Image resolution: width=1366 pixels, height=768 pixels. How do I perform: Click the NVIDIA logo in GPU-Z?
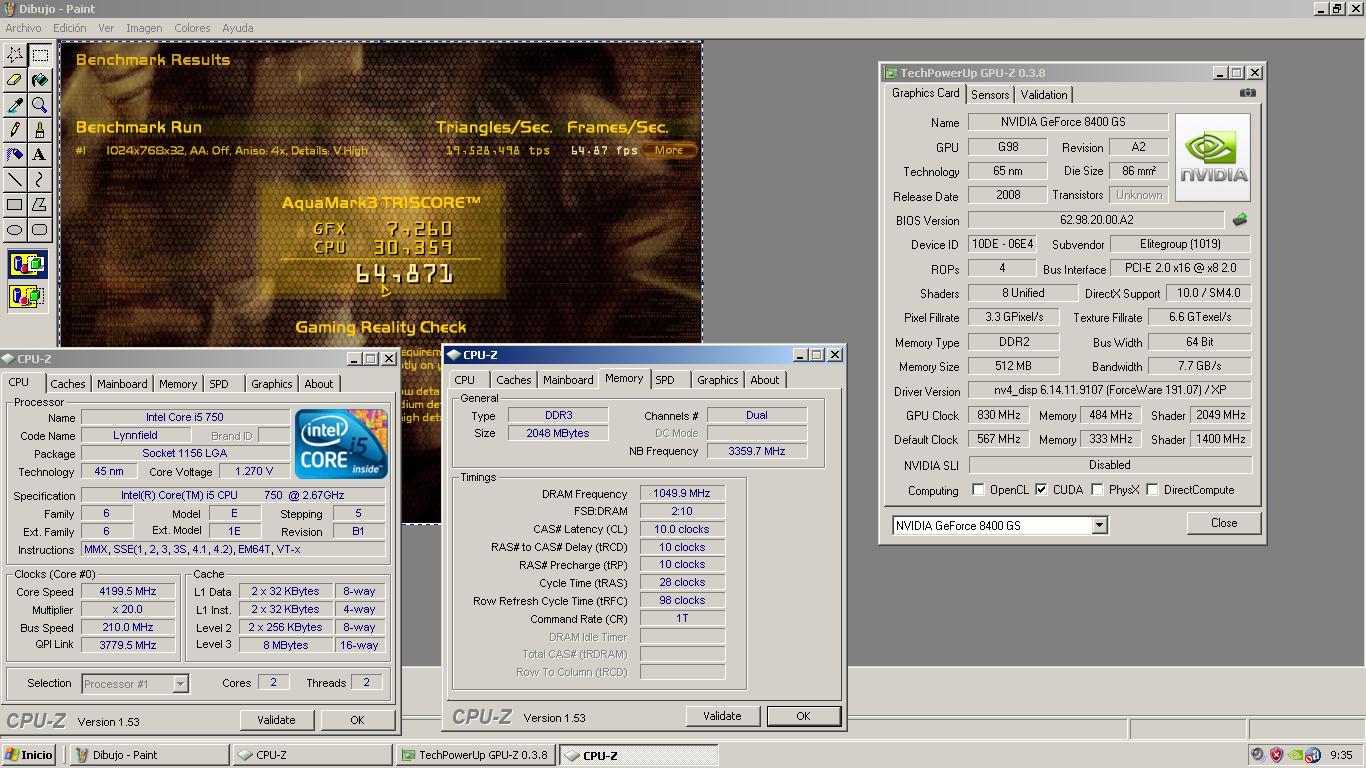[1212, 158]
